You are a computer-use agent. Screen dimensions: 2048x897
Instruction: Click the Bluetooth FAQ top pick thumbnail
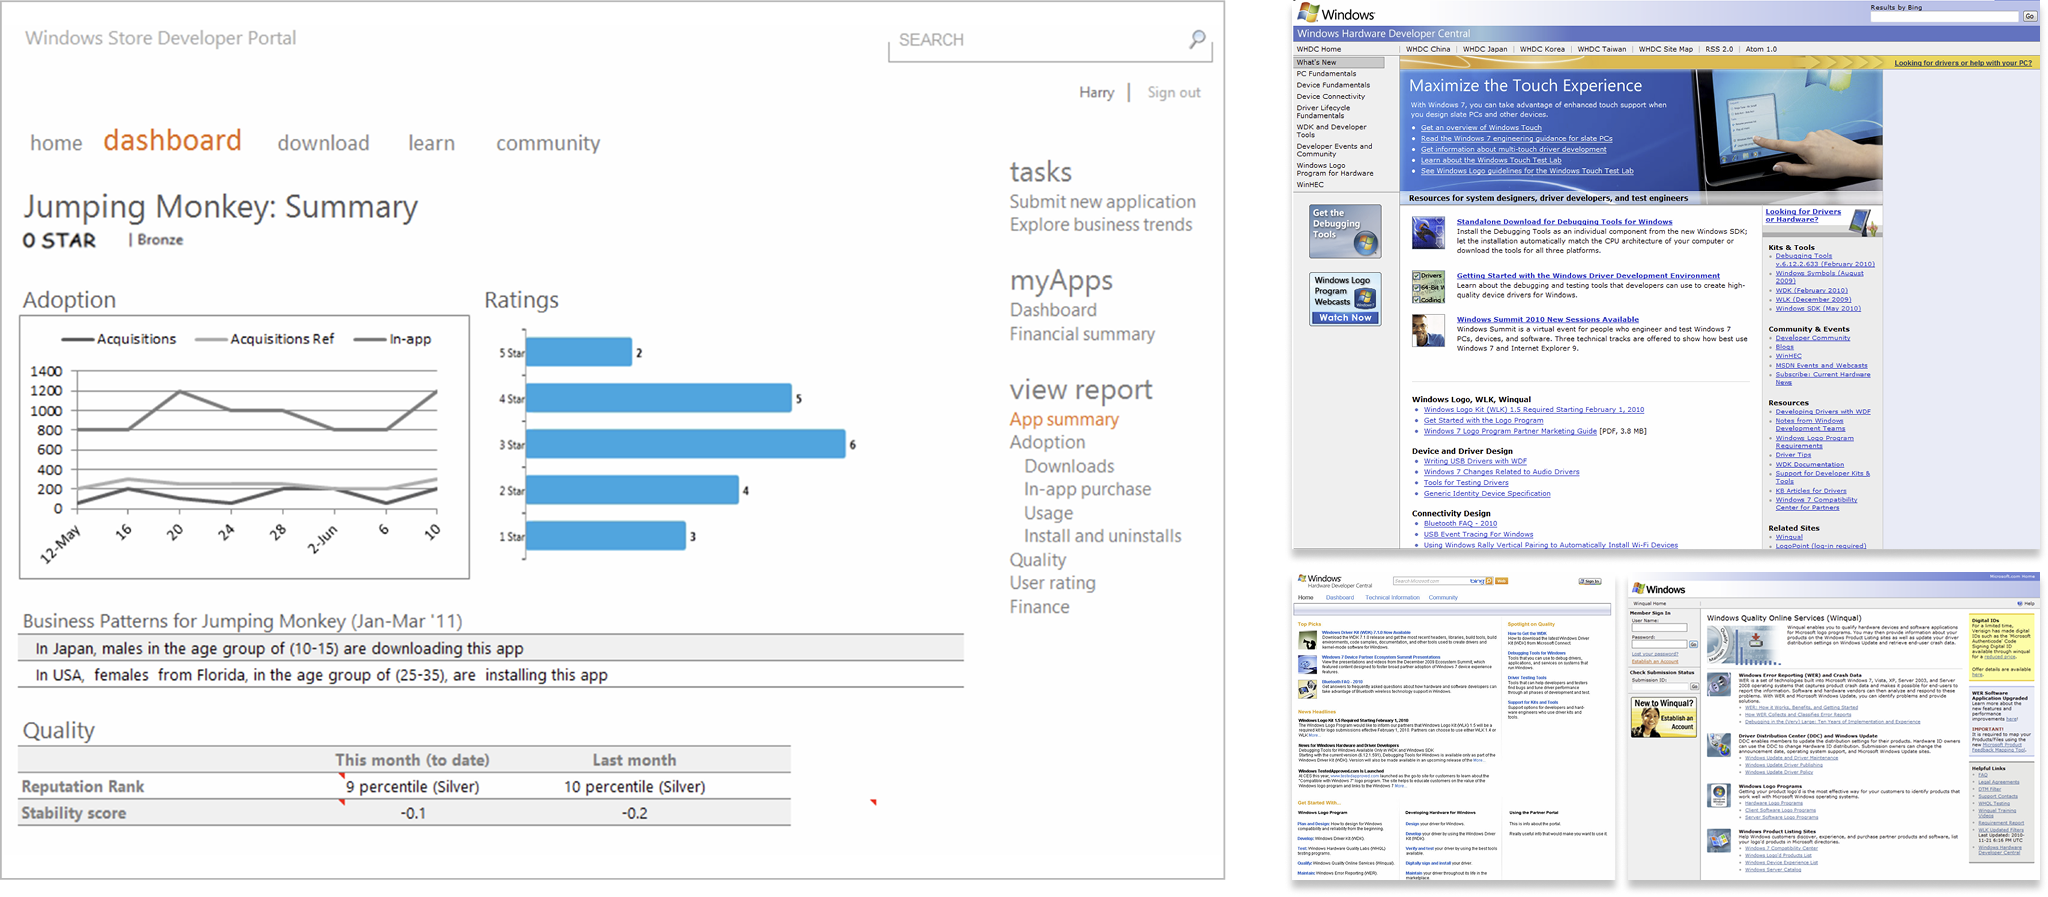click(1307, 689)
